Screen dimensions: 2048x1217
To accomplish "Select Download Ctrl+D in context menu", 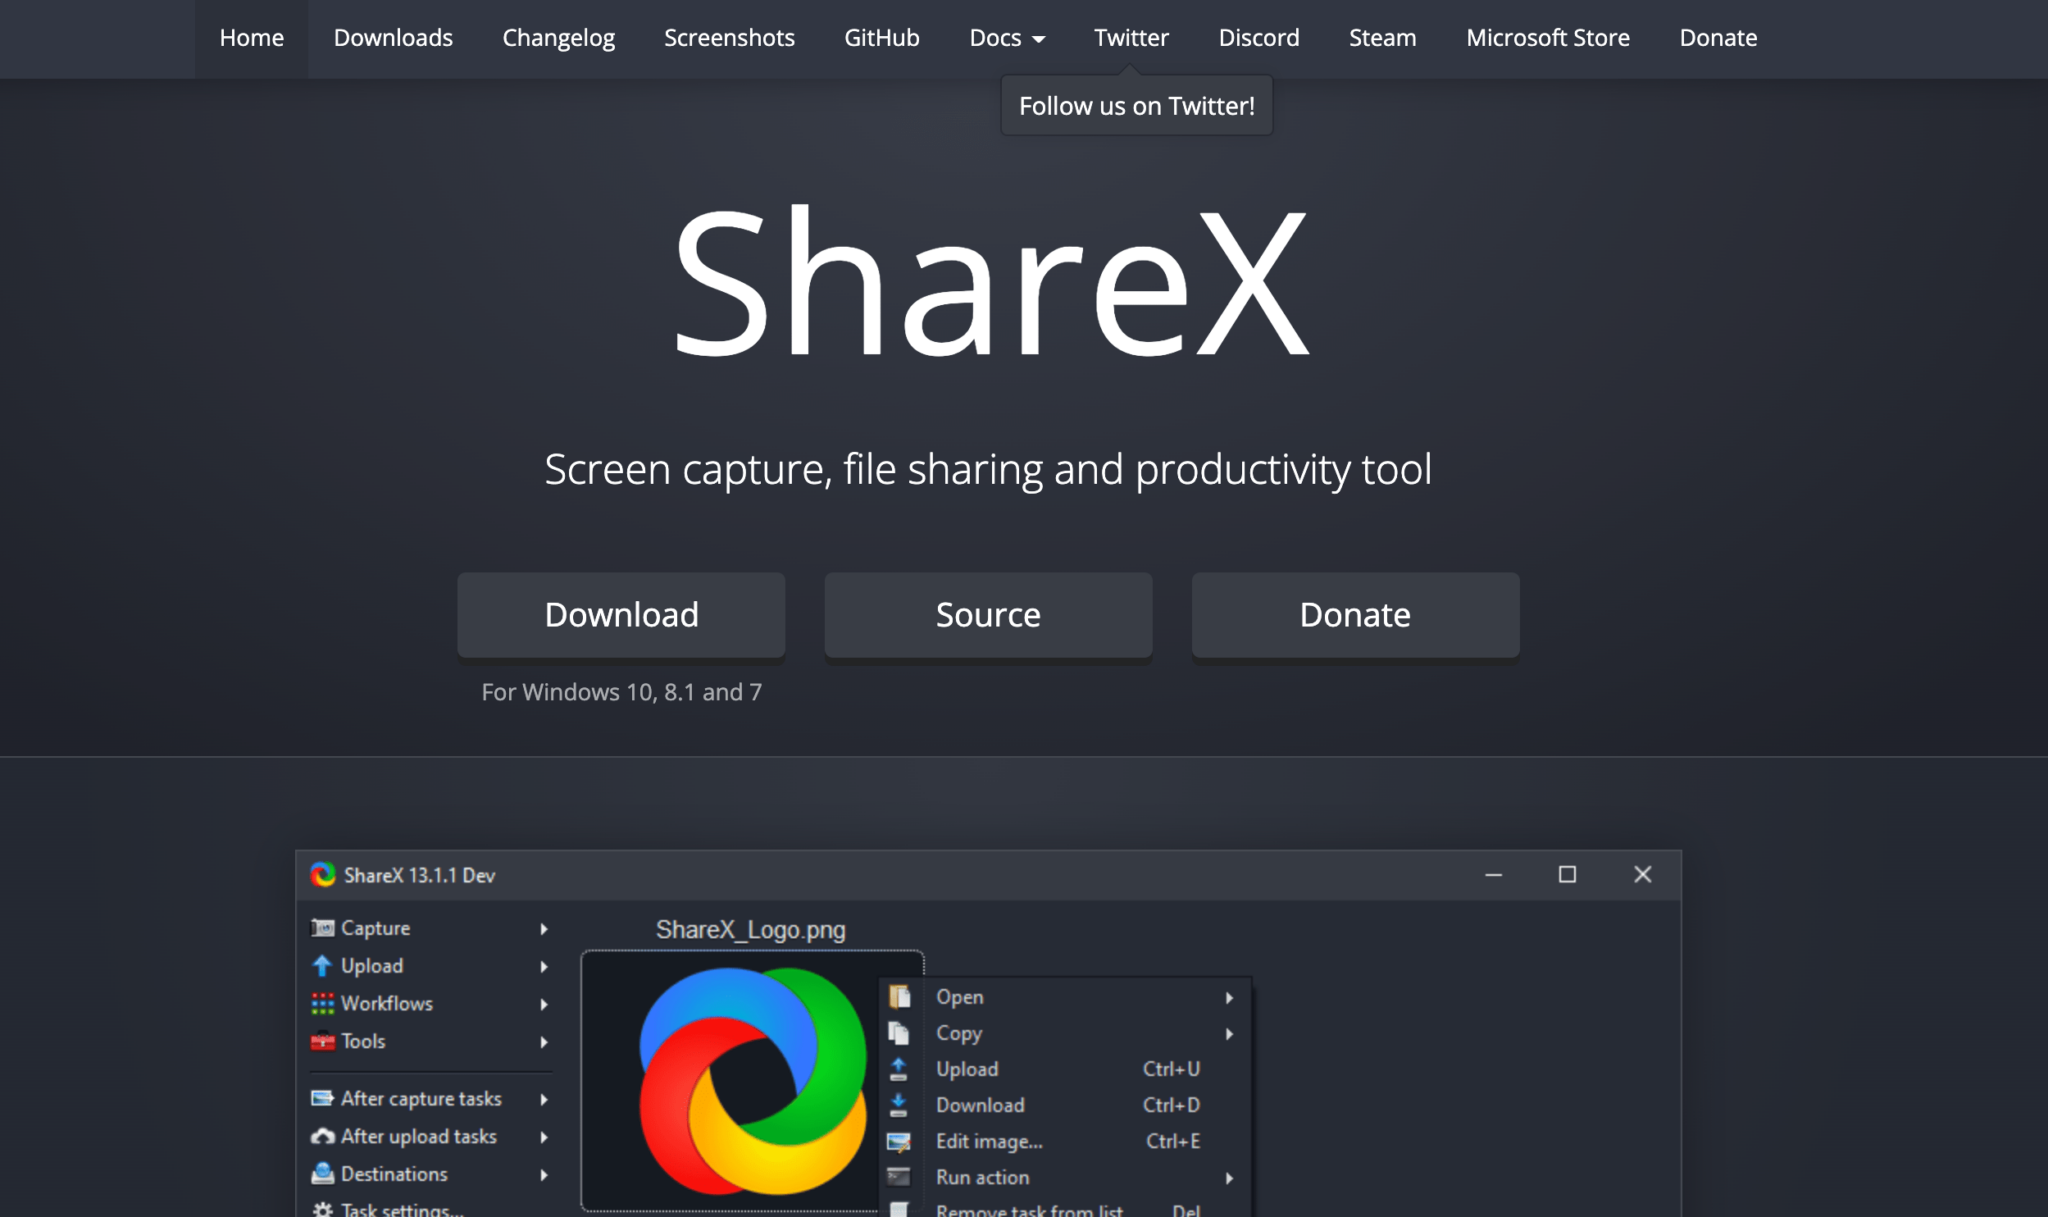I will (980, 1105).
